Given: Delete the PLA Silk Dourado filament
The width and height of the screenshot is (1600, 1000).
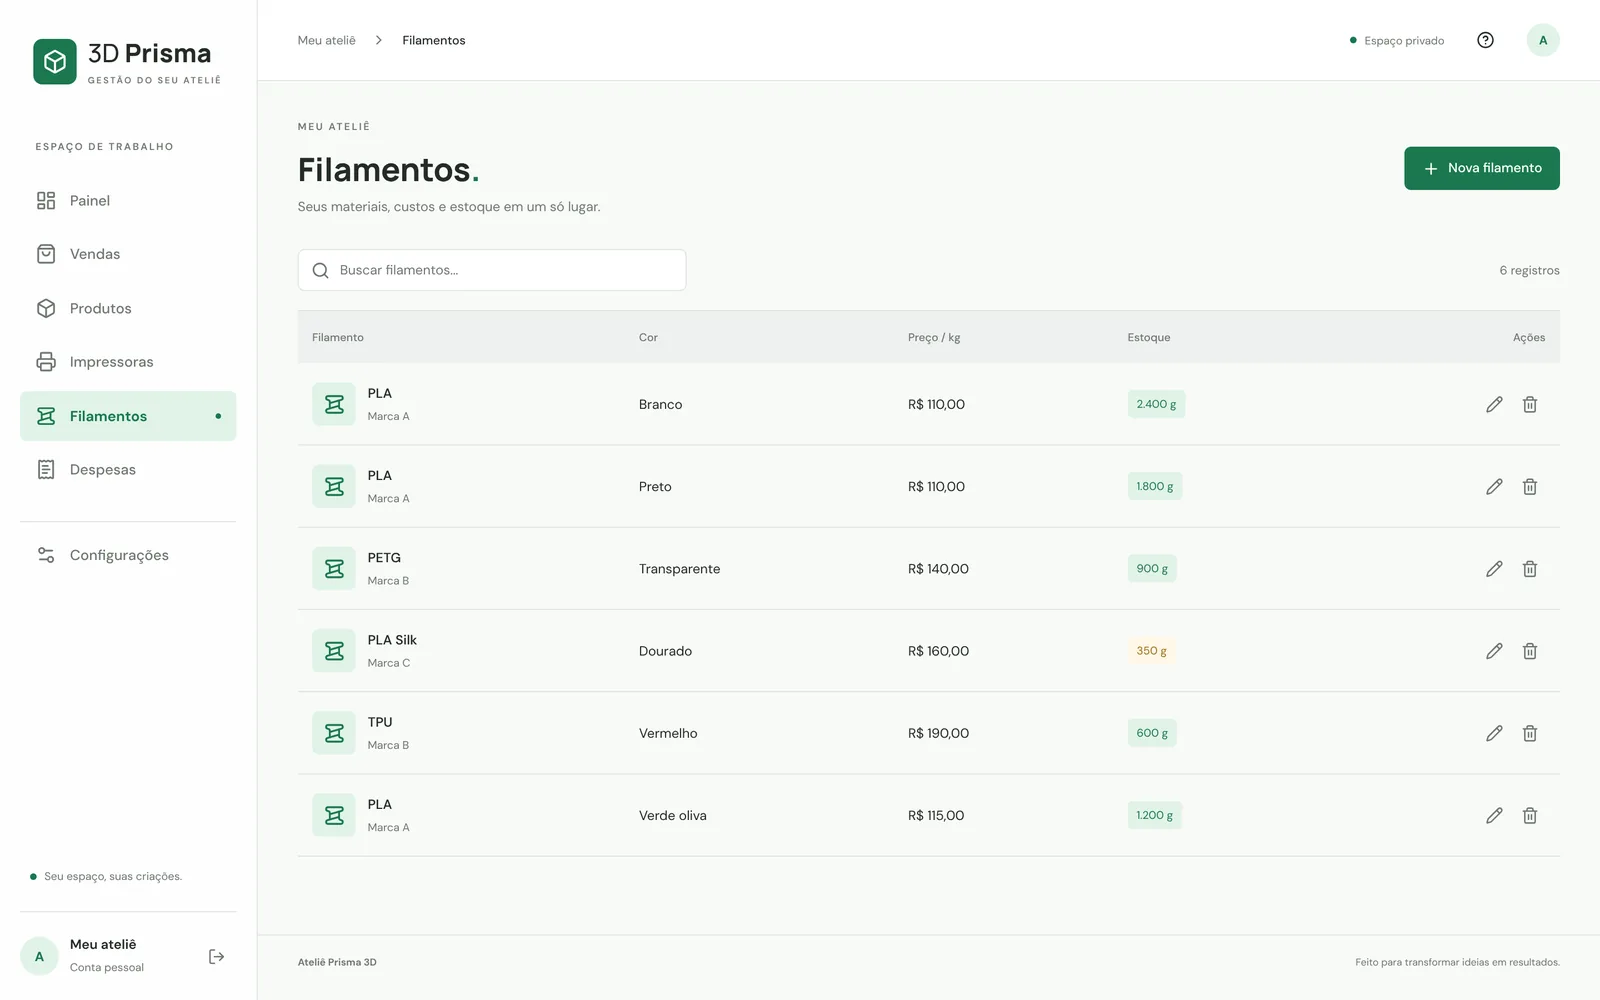Looking at the screenshot, I should point(1530,651).
